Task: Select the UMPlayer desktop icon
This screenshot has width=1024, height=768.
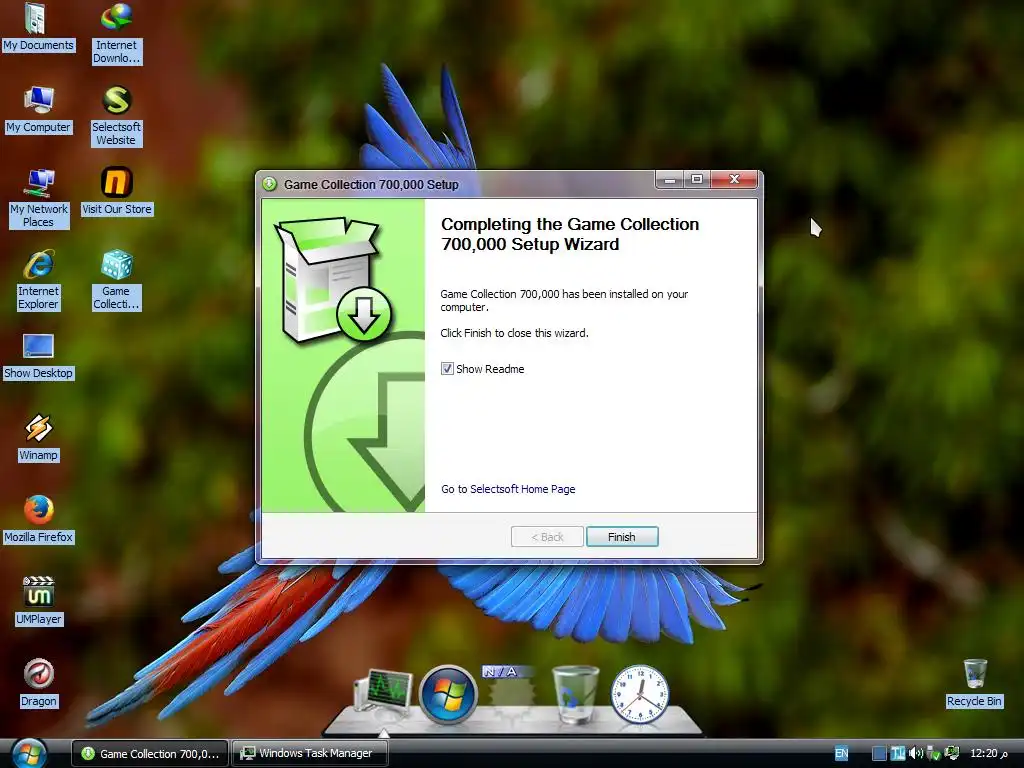Action: click(x=38, y=601)
